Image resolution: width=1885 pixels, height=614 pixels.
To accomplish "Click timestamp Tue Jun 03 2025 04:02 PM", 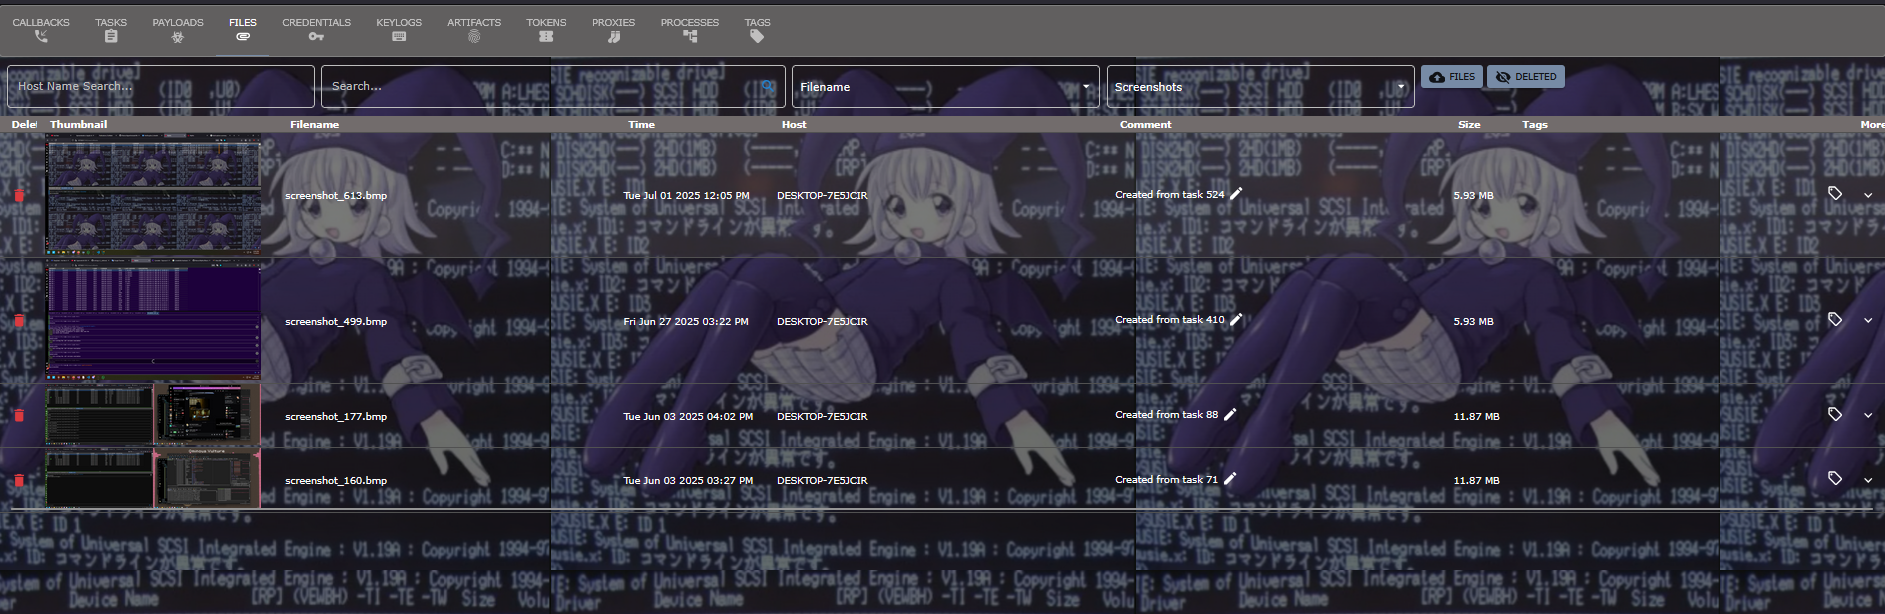I will coord(688,416).
